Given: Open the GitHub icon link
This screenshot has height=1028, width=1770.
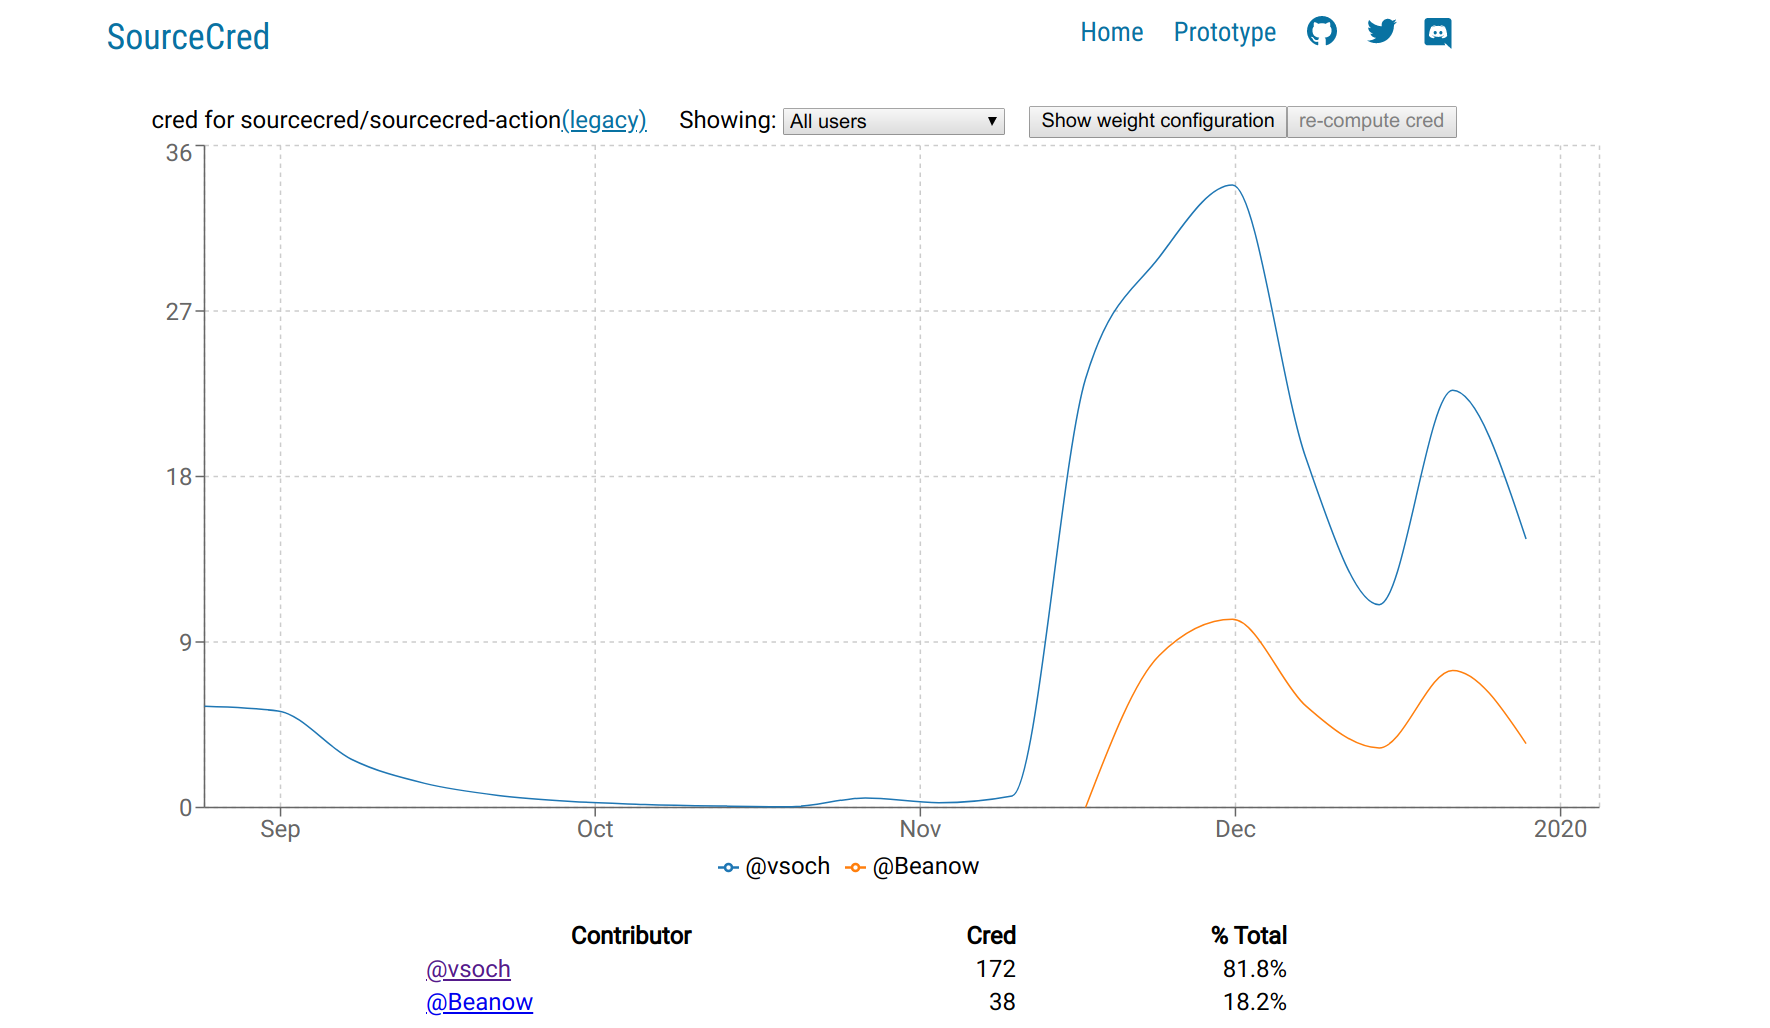Looking at the screenshot, I should coord(1321,32).
